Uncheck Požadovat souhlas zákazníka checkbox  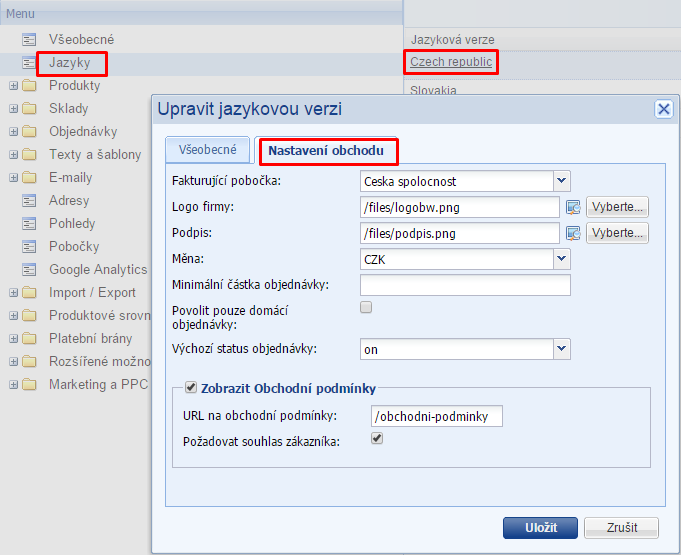[377, 438]
